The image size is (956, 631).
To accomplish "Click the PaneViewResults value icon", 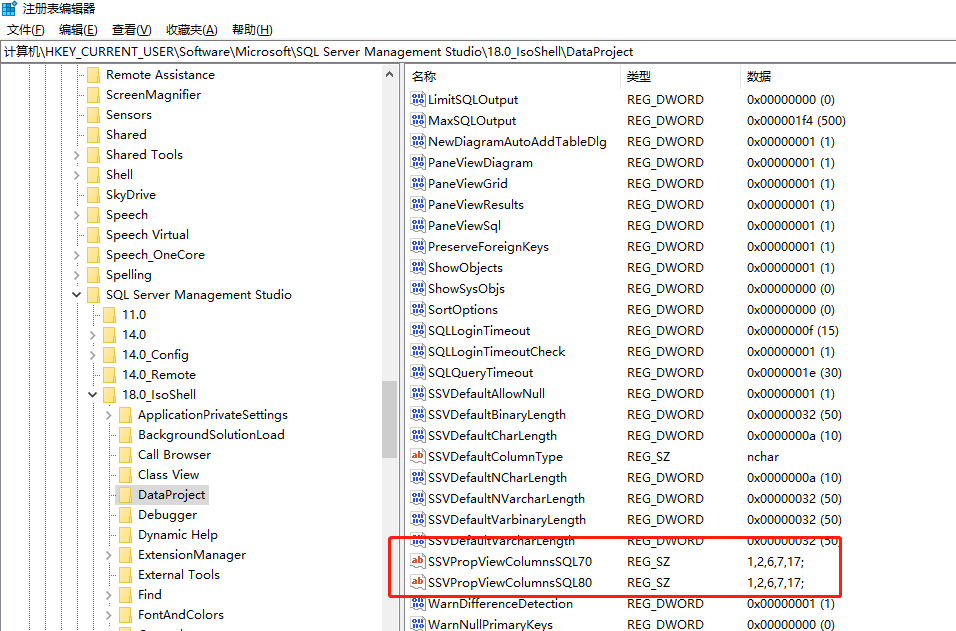I will click(x=418, y=204).
